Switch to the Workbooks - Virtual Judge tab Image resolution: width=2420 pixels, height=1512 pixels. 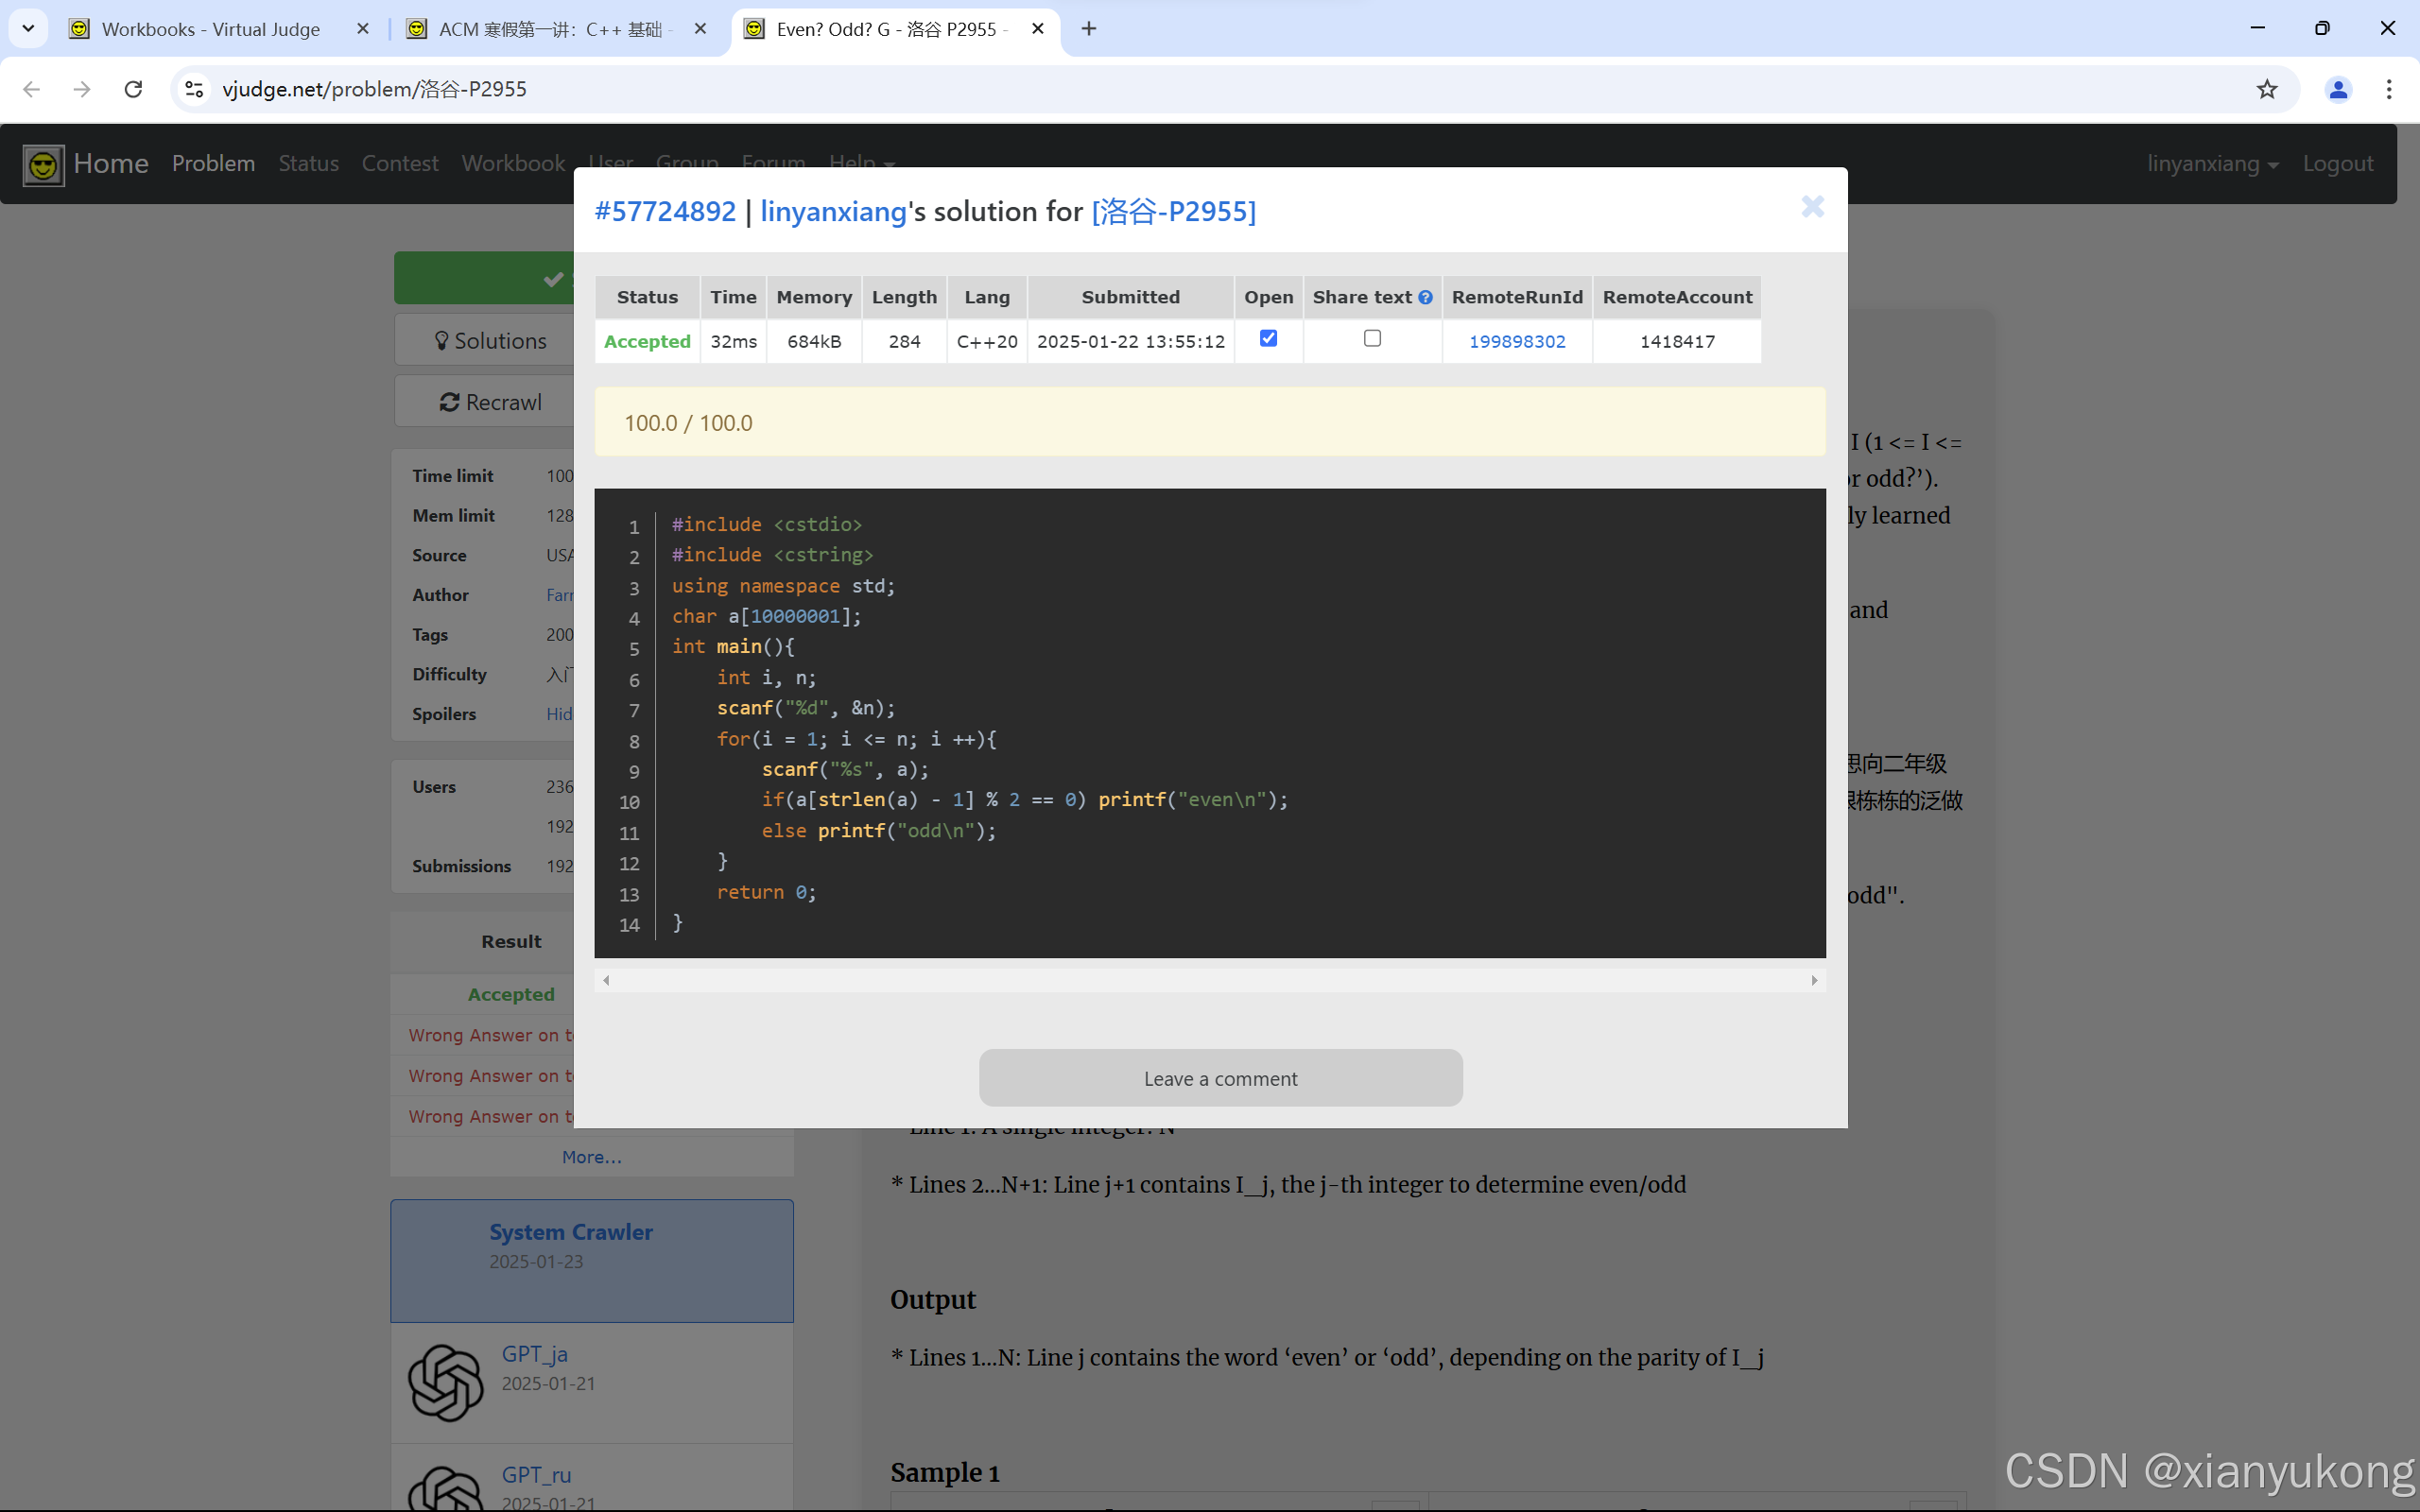click(x=210, y=29)
